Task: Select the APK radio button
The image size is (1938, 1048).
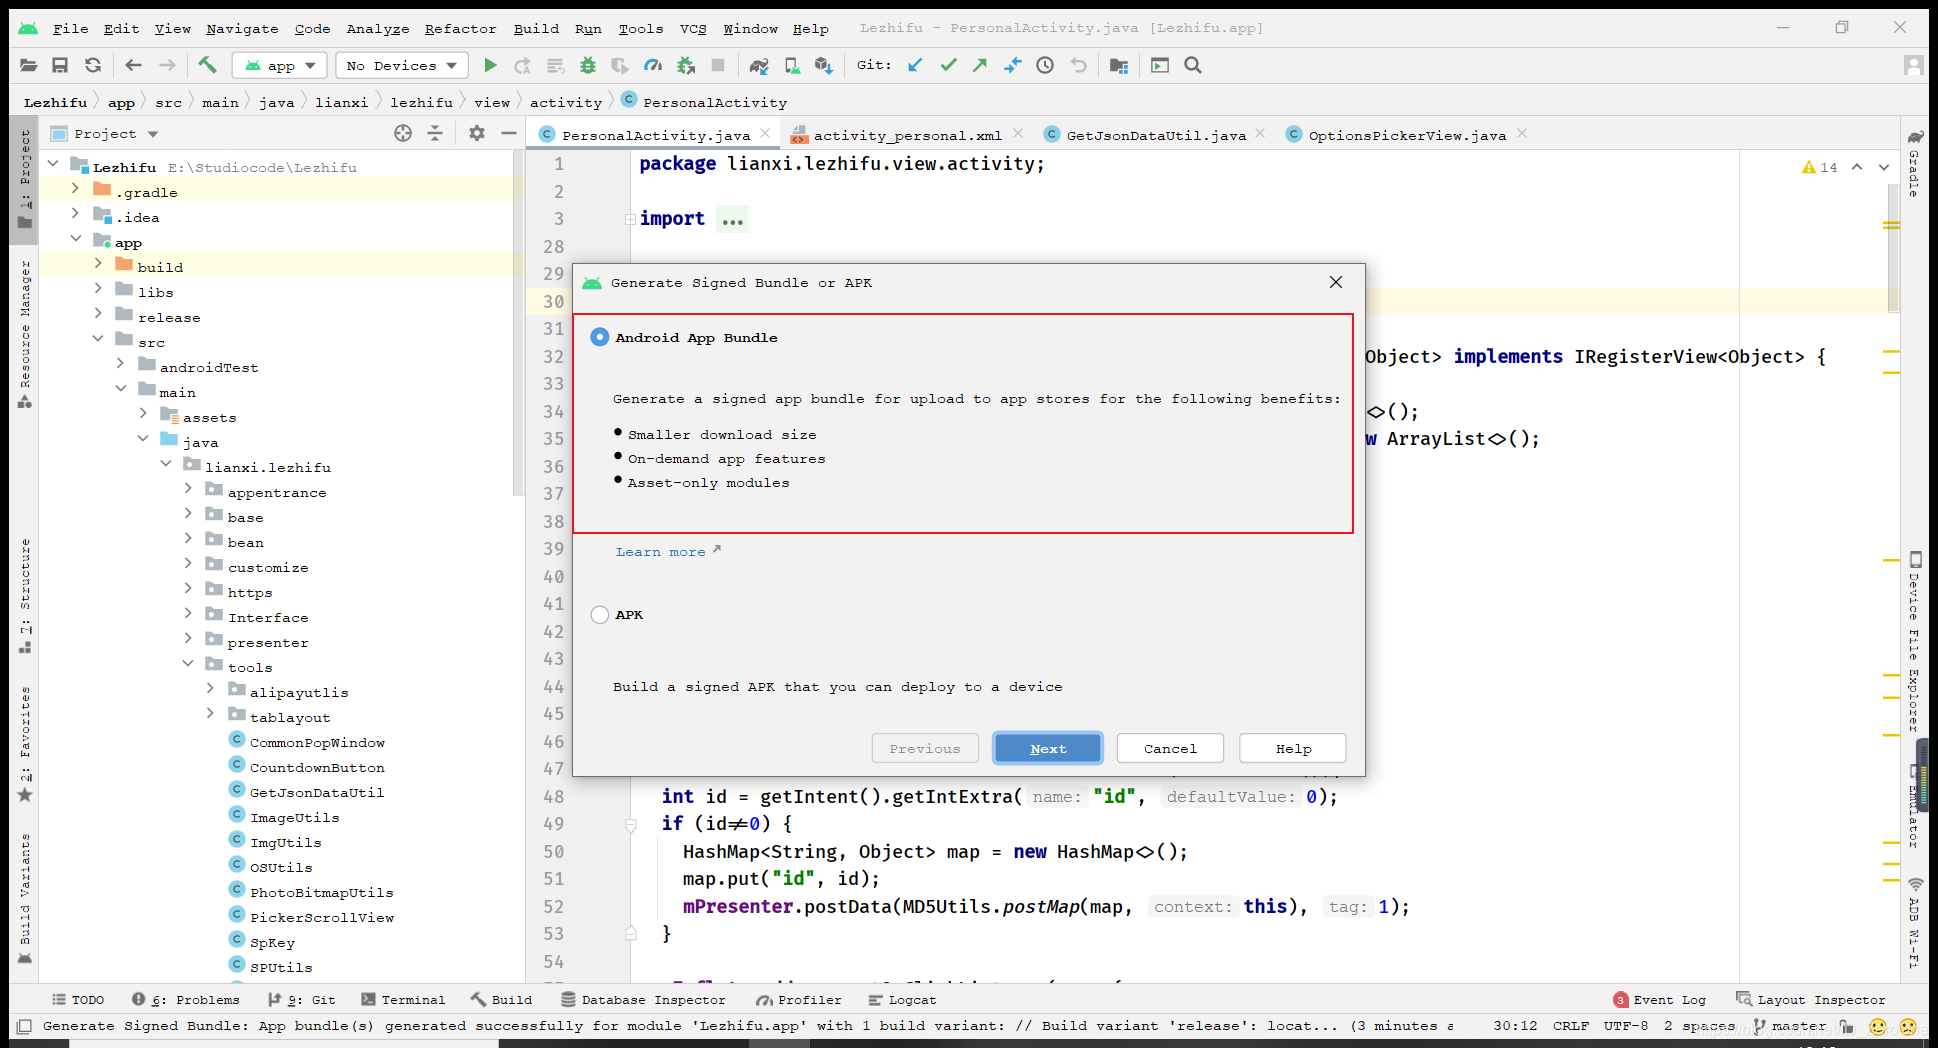Action: pos(599,615)
